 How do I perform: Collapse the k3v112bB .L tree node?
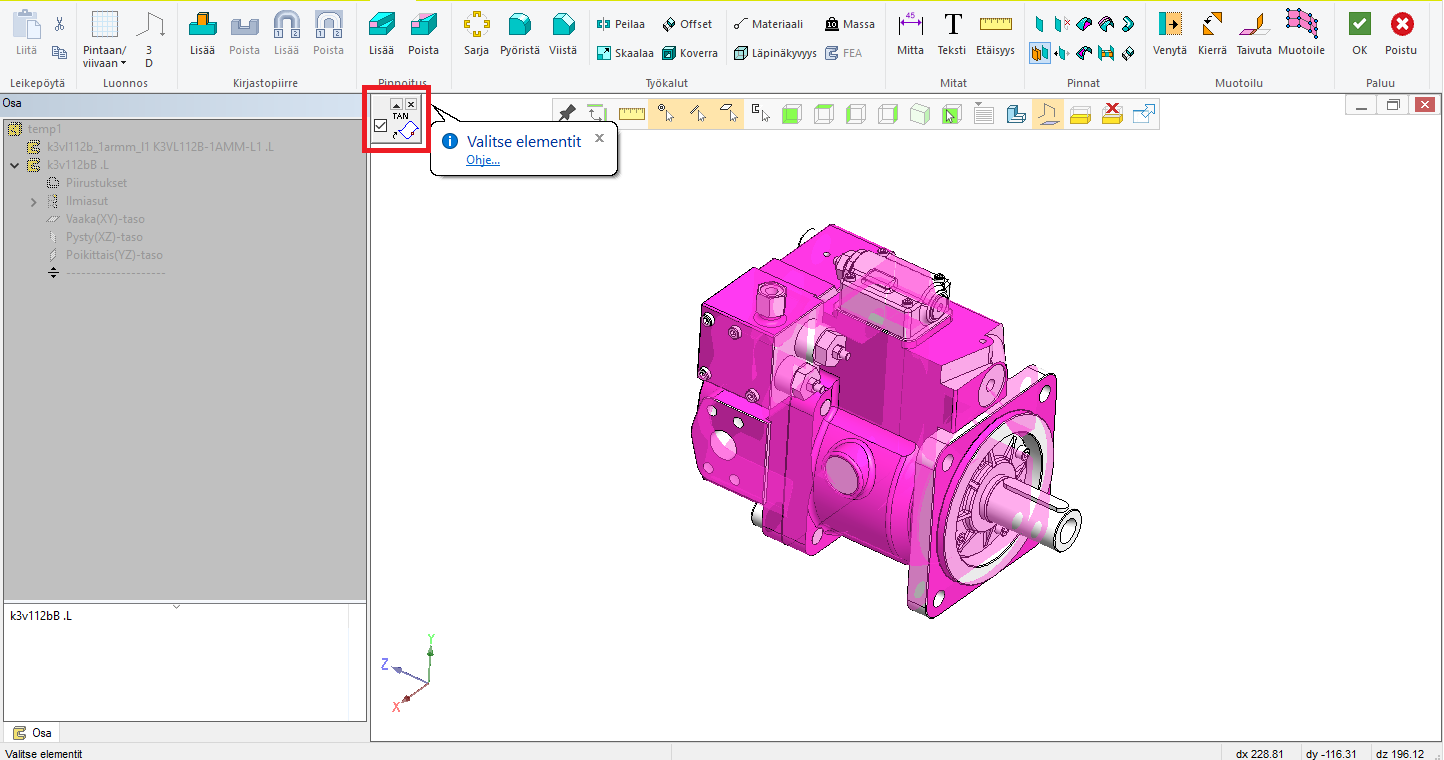click(x=14, y=165)
